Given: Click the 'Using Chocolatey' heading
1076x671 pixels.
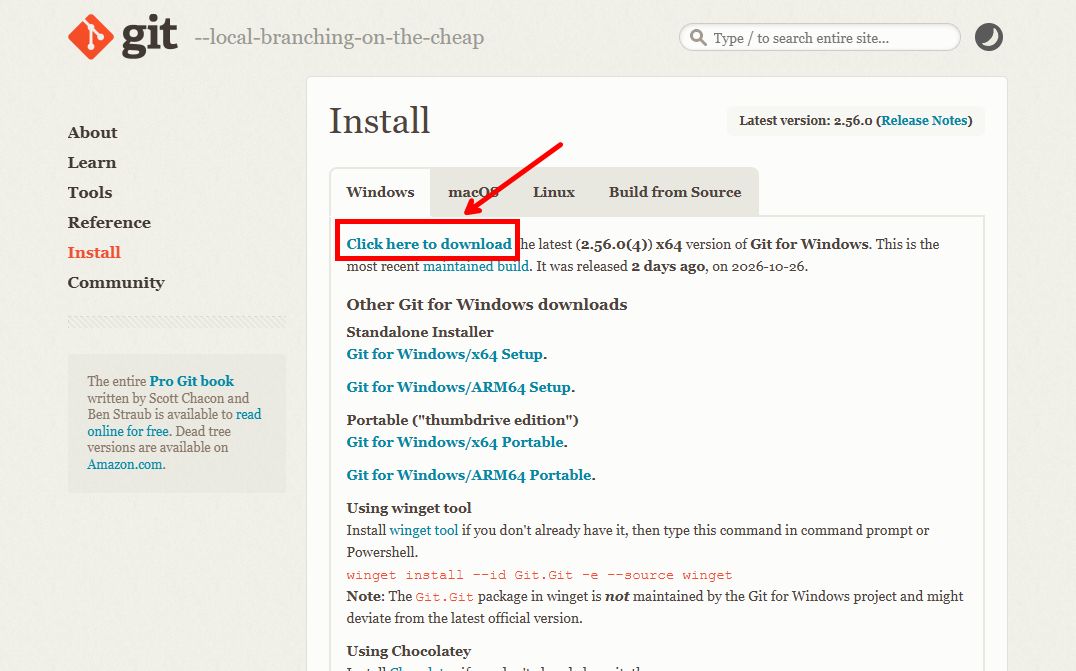Looking at the screenshot, I should coord(409,651).
